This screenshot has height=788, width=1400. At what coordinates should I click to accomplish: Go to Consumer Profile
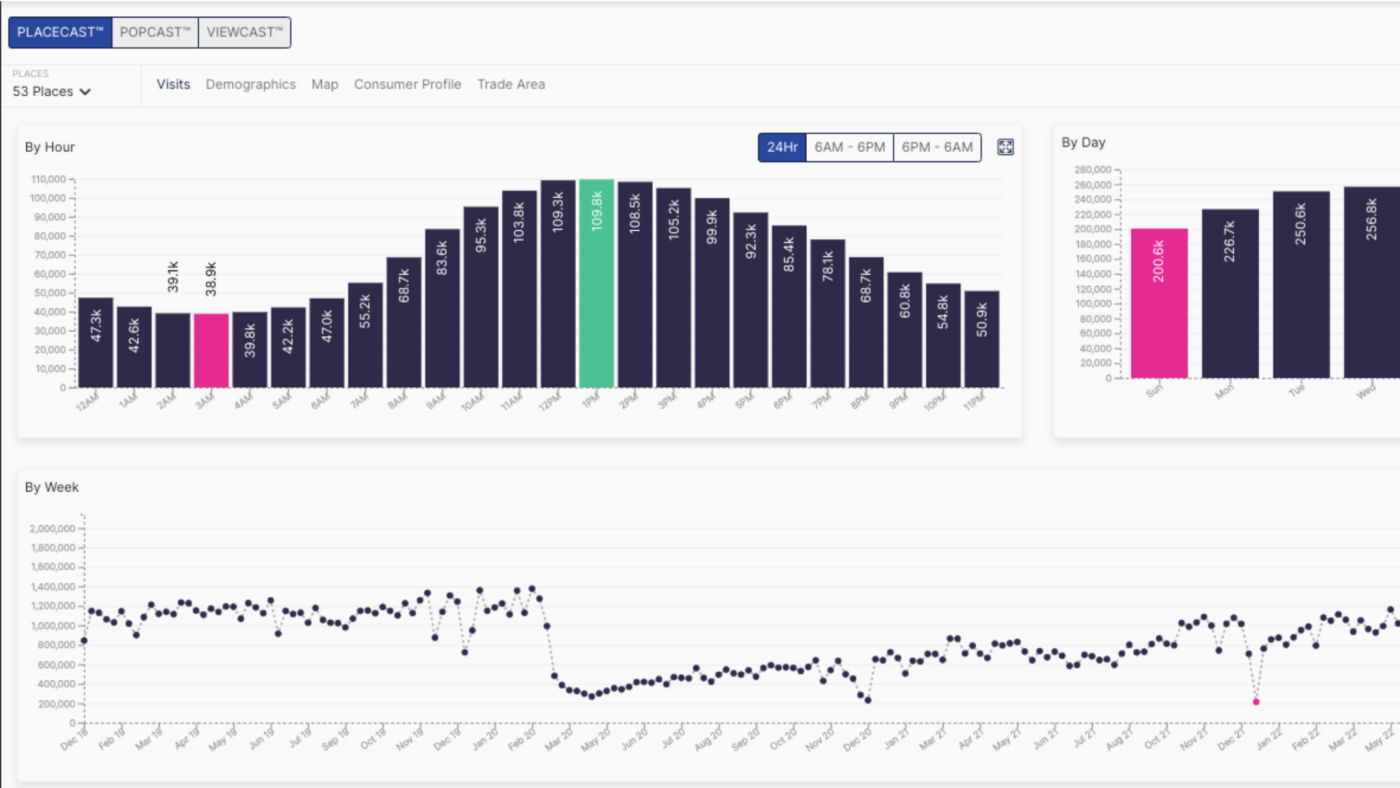coord(407,84)
